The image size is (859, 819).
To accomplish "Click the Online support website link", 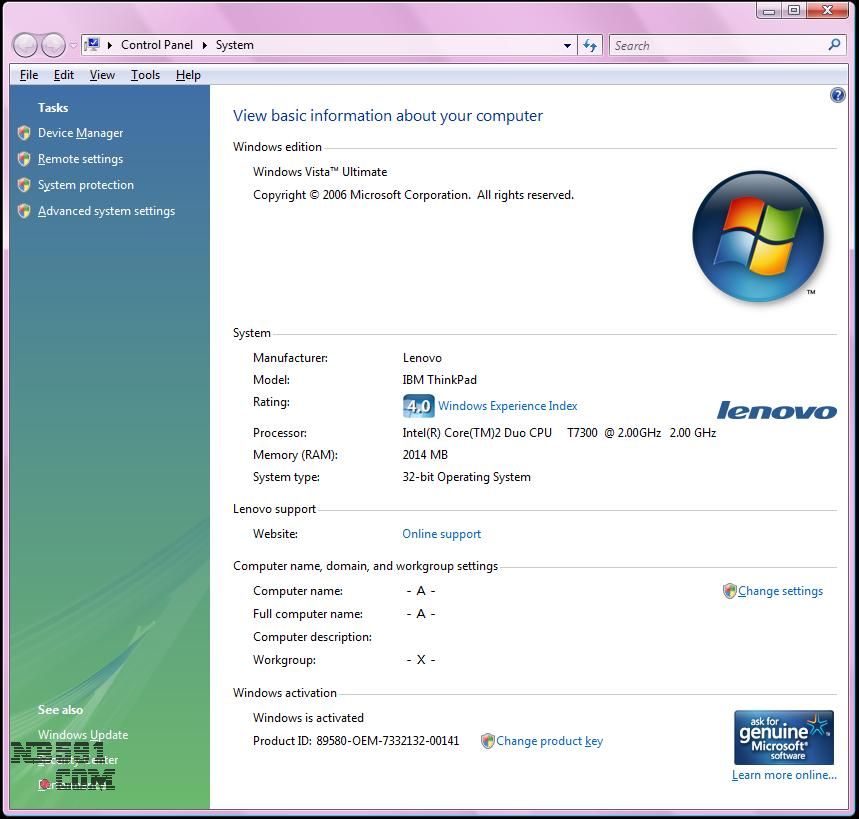I will pyautogui.click(x=441, y=534).
